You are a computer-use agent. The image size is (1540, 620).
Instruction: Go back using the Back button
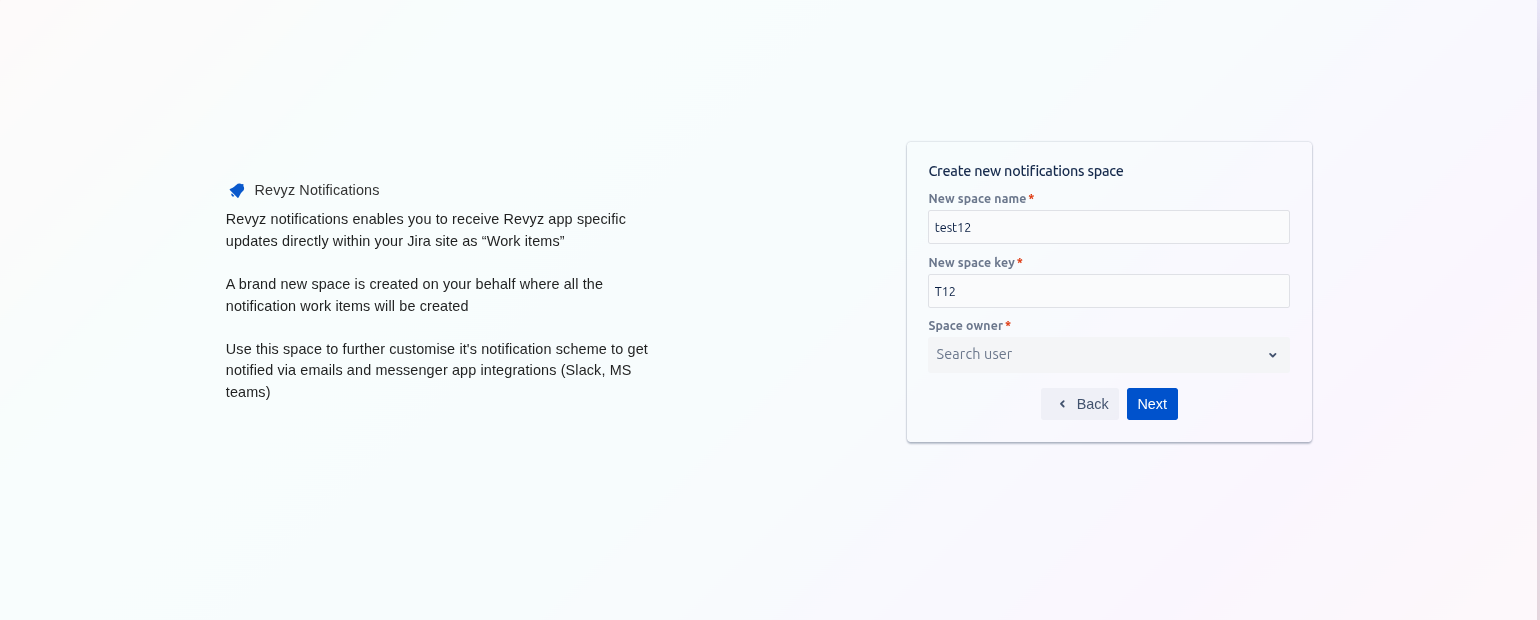[1080, 404]
